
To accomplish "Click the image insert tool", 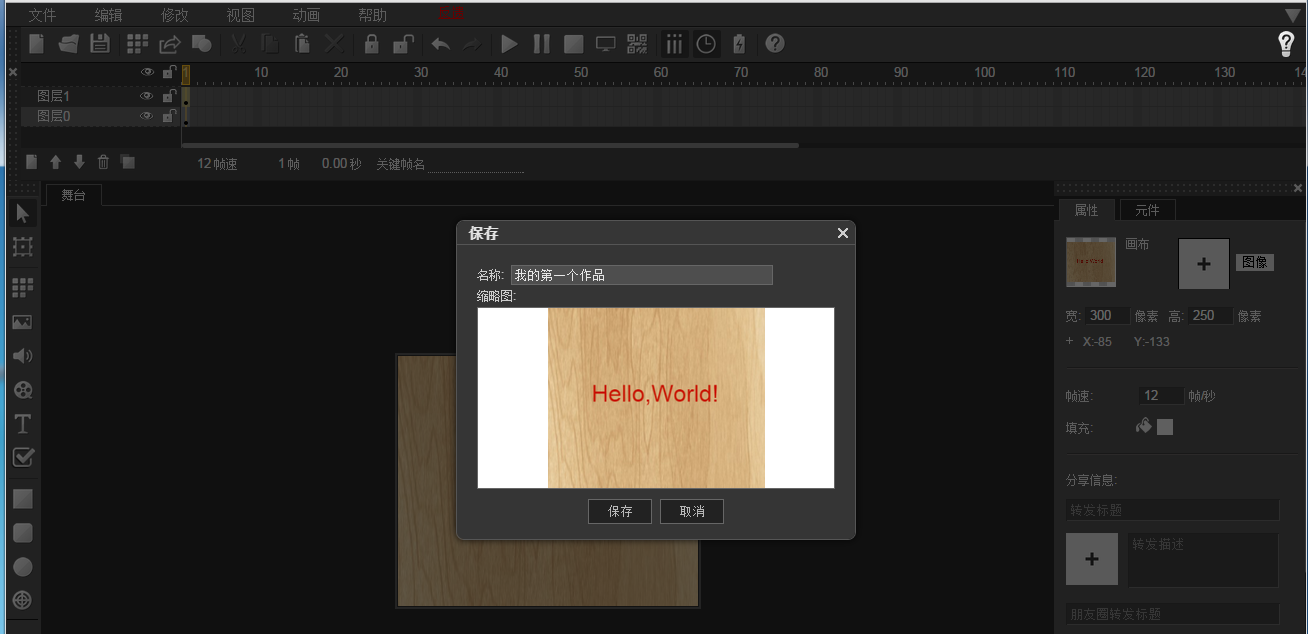I will (22, 322).
